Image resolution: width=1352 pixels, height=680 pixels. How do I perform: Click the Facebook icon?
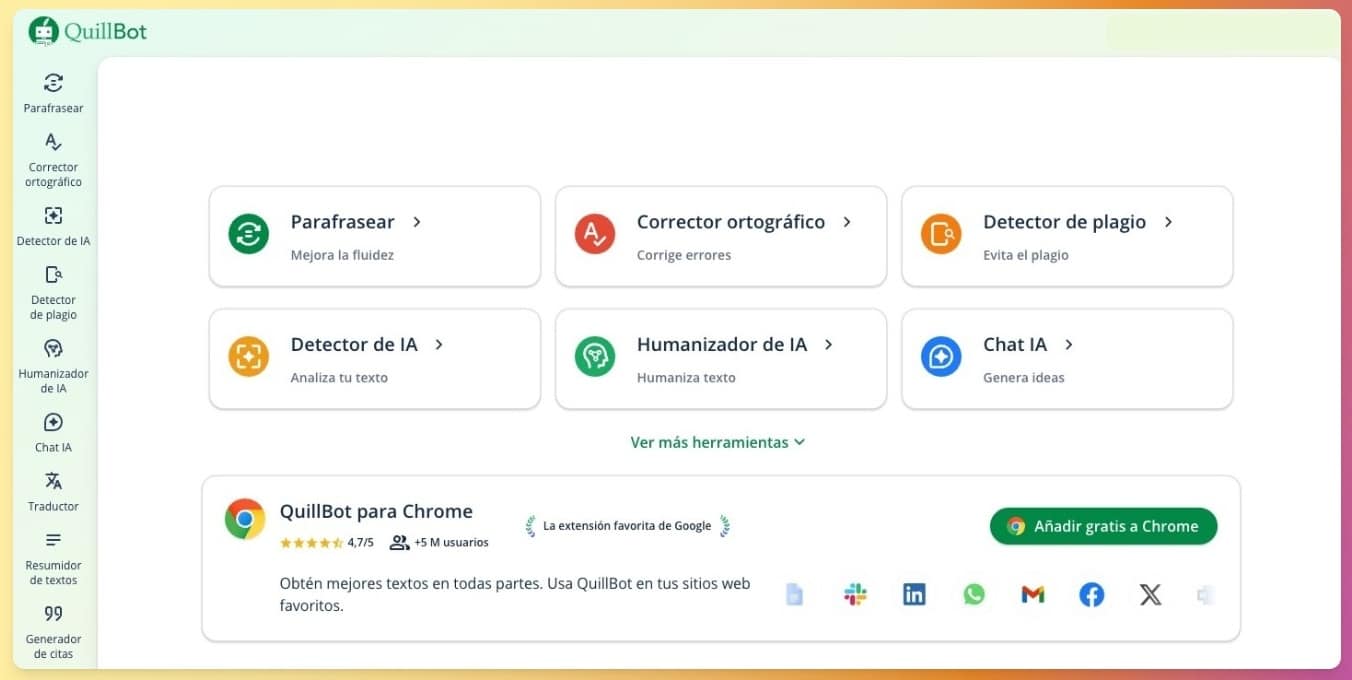tap(1092, 595)
